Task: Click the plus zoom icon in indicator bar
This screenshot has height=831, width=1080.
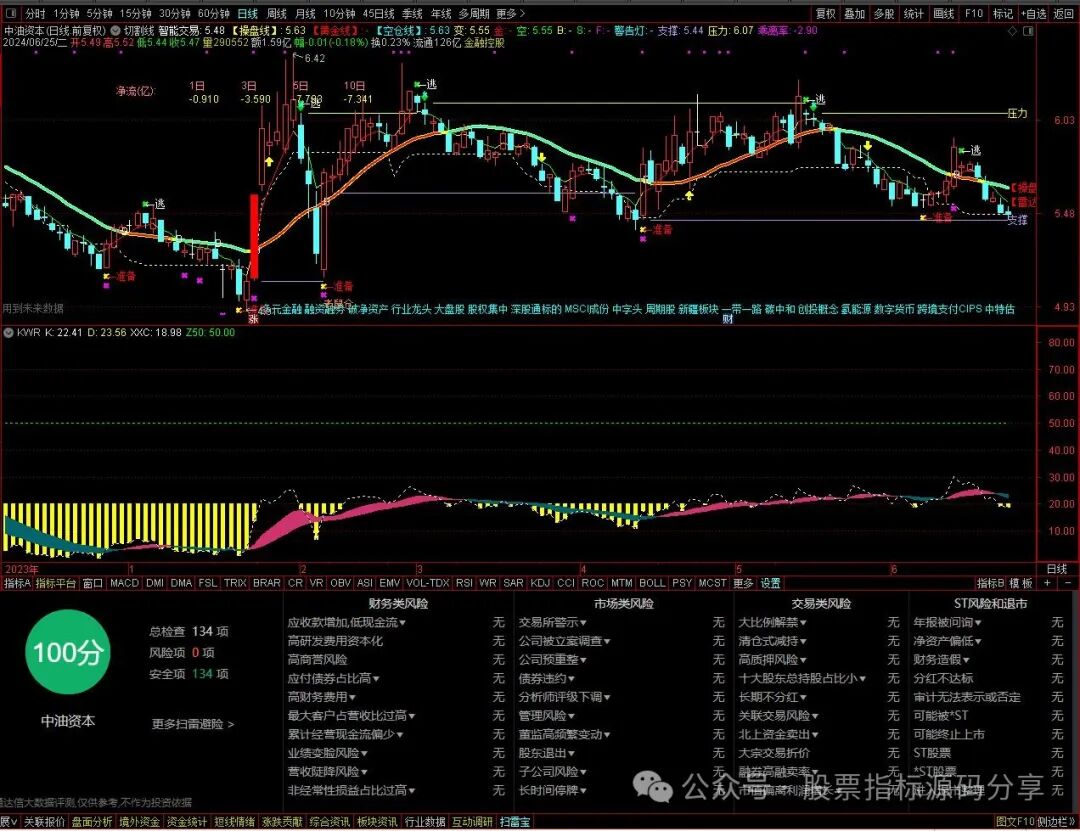Action: coord(1047,583)
